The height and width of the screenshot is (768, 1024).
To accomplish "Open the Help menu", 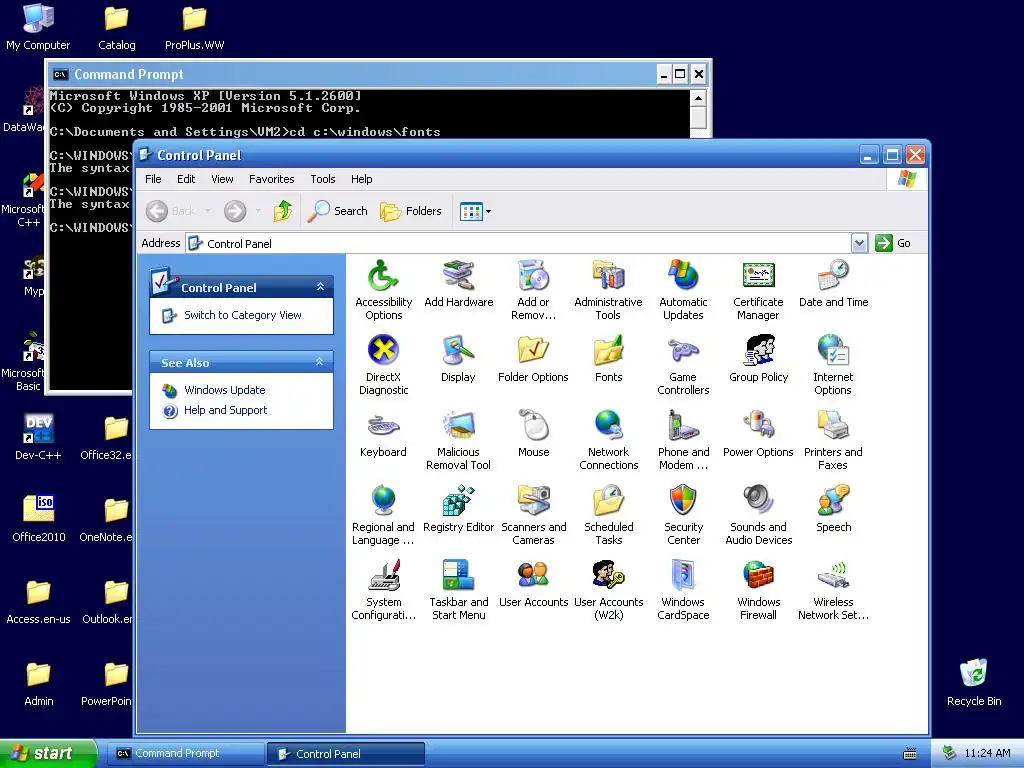I will (361, 179).
